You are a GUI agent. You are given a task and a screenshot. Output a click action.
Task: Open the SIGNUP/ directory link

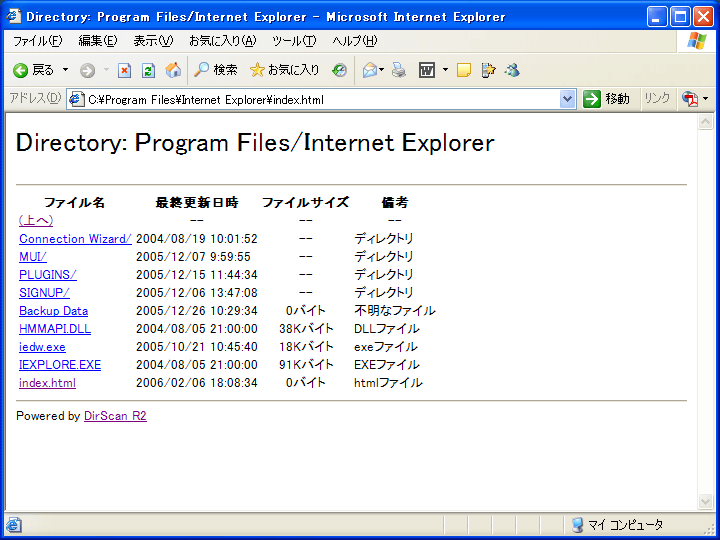tap(44, 292)
